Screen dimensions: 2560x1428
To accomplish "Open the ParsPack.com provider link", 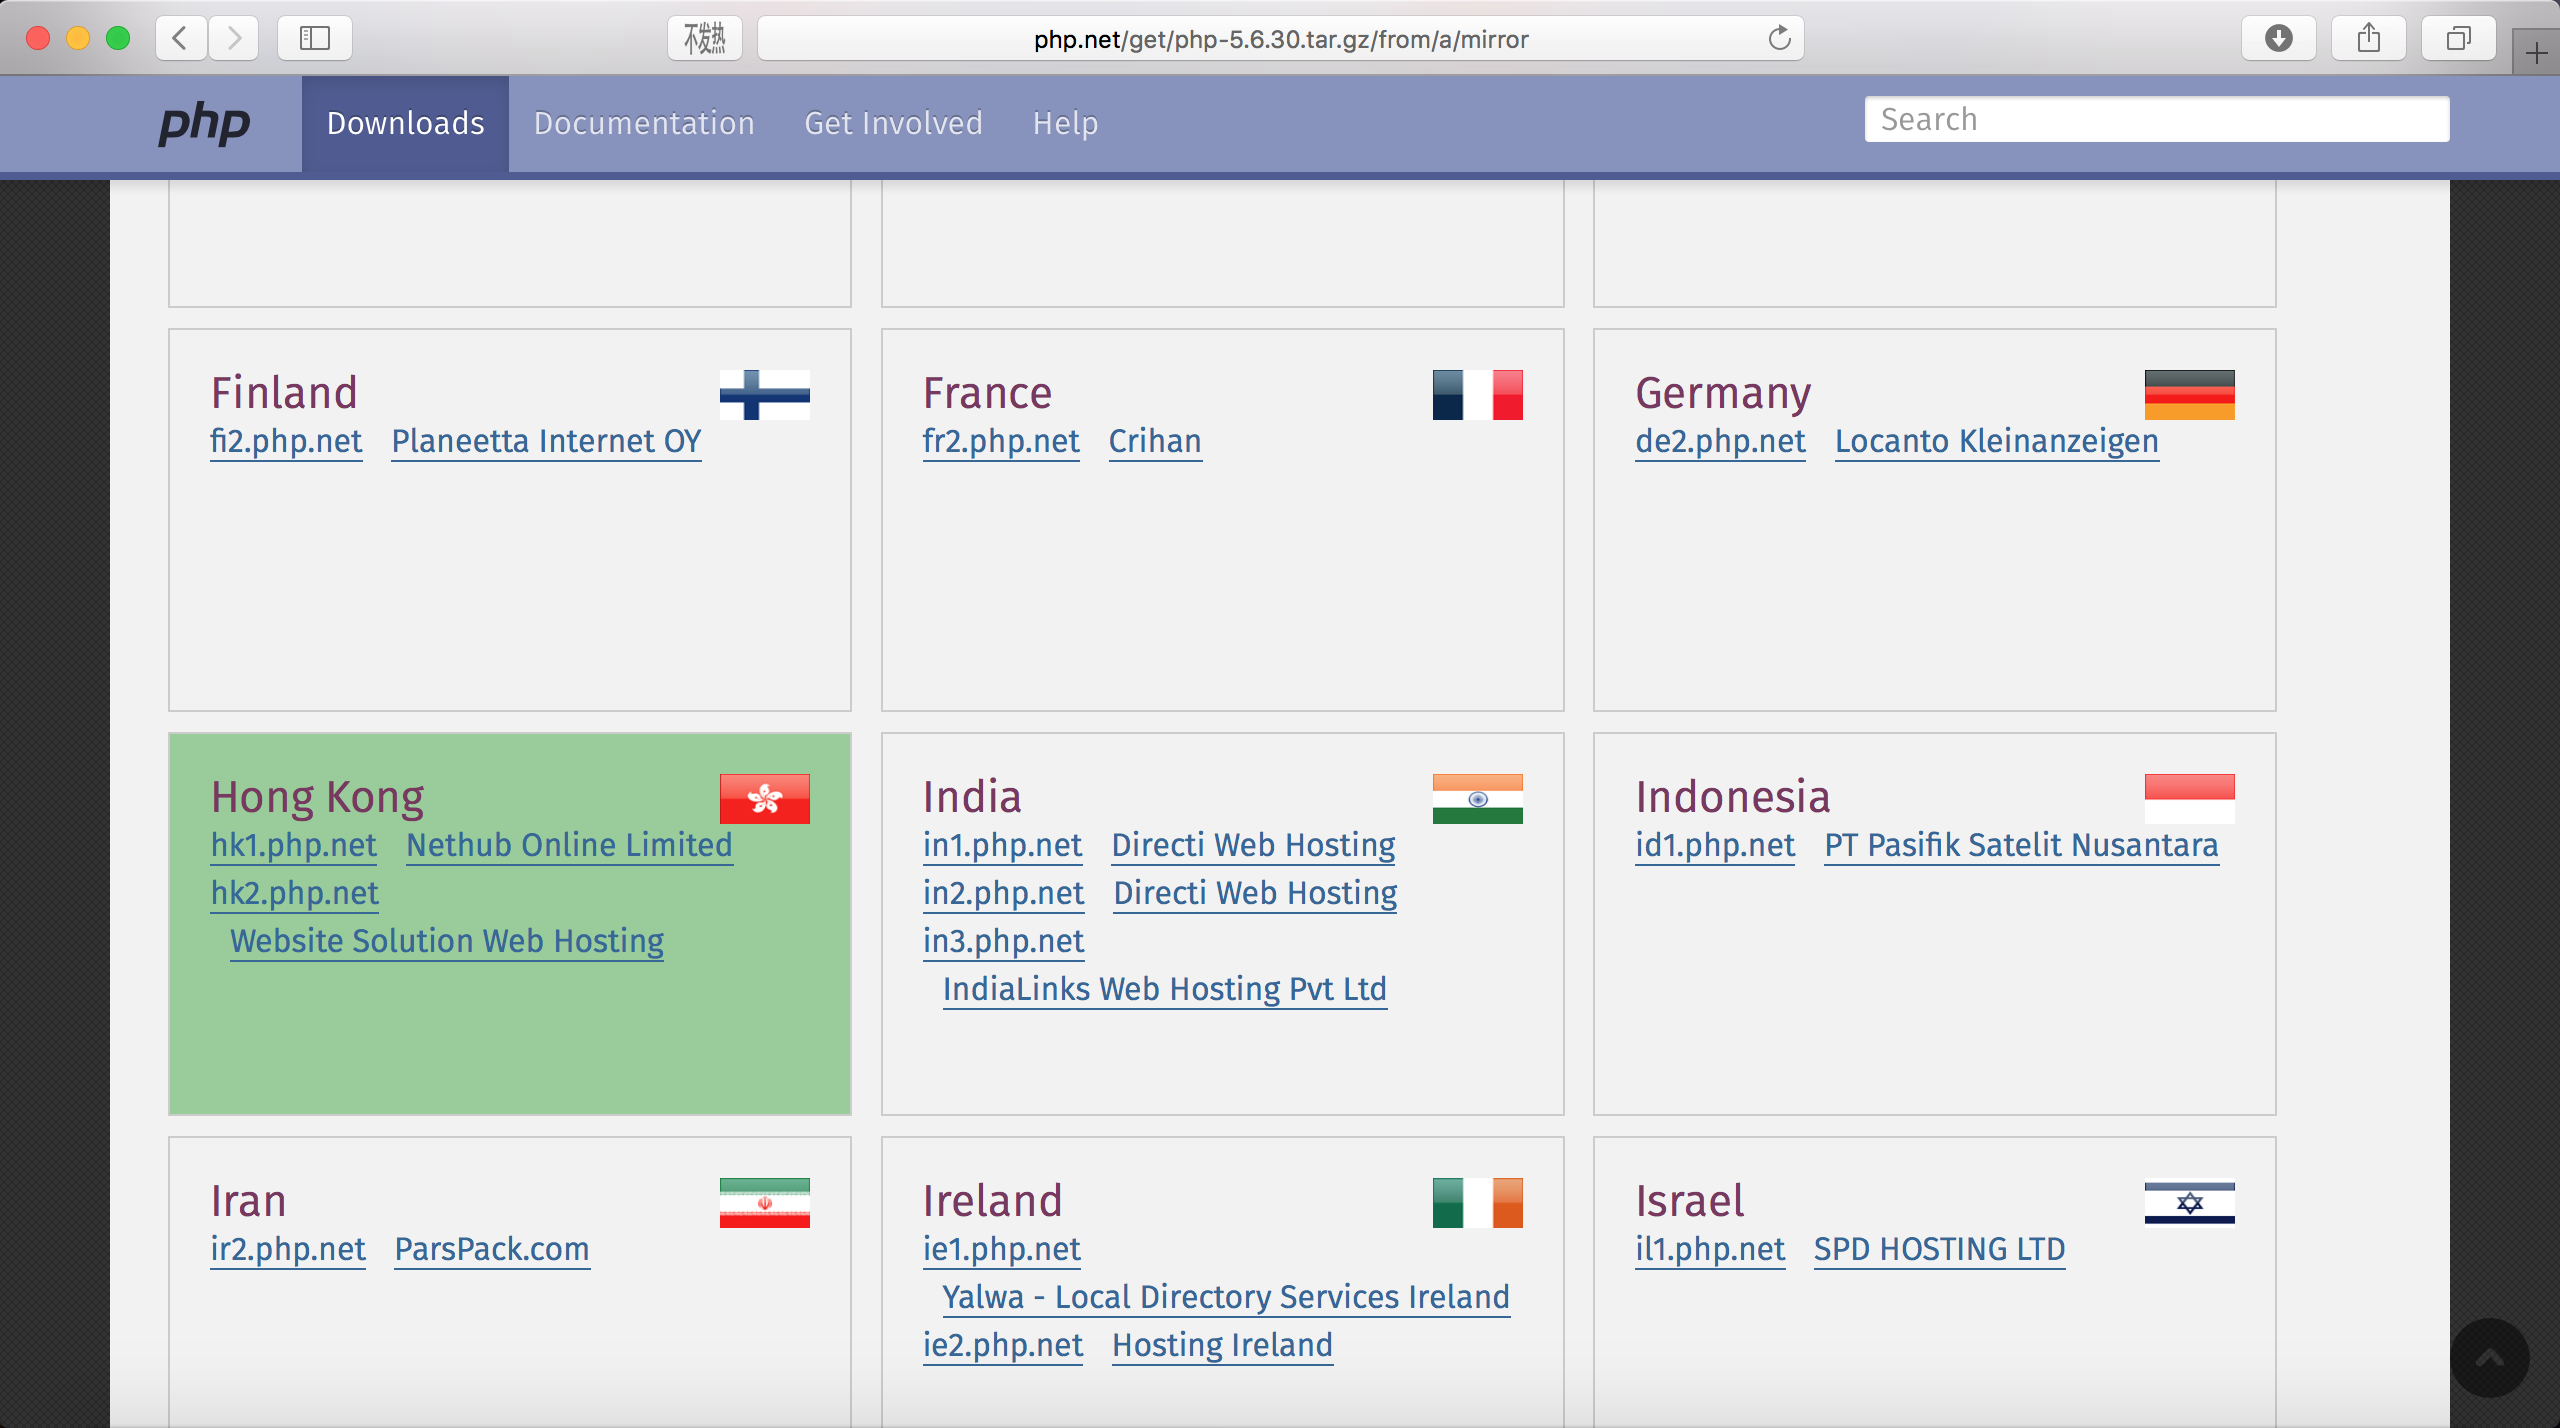I will [492, 1249].
